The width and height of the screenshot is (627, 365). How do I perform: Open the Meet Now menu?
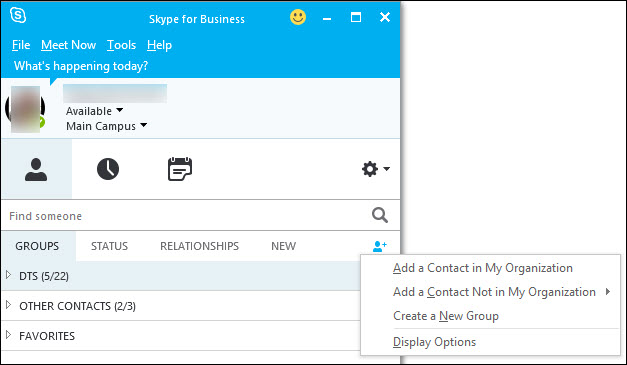click(x=68, y=45)
